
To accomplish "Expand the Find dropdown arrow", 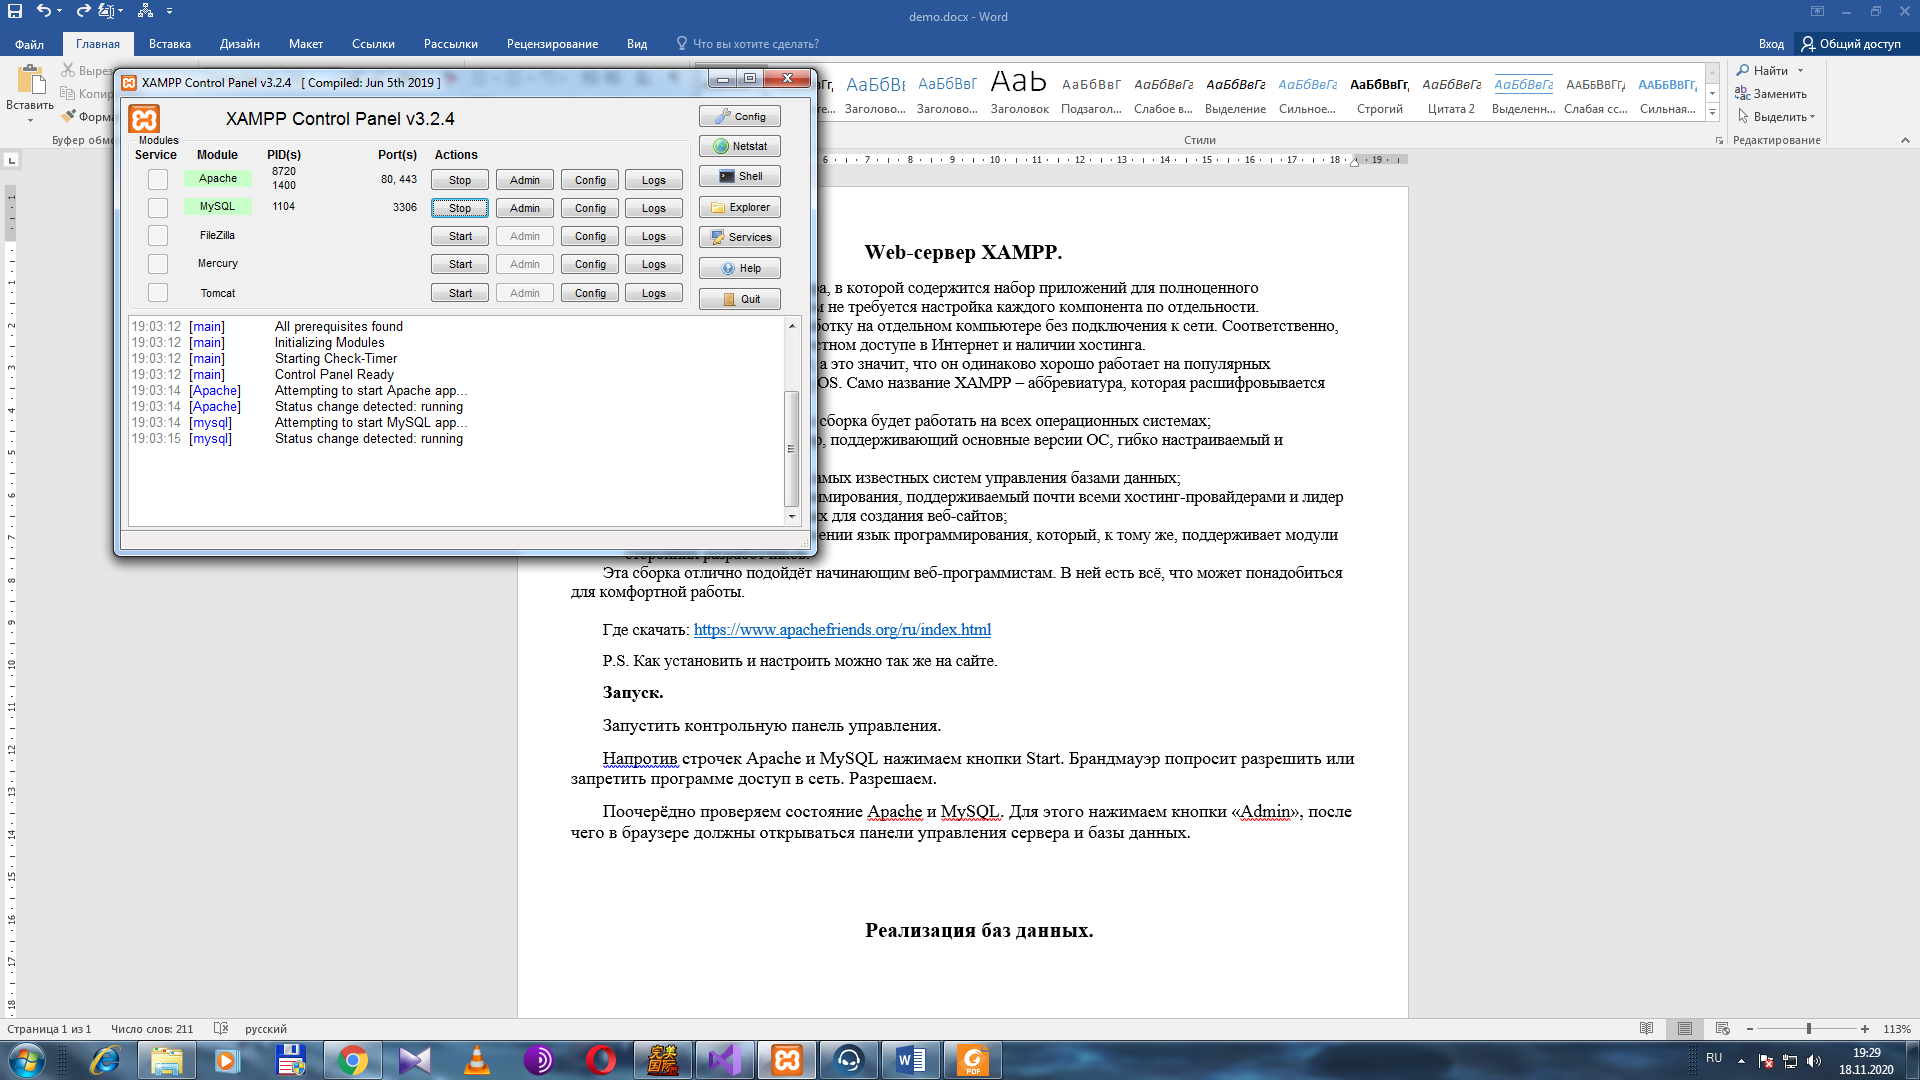I will pos(1800,70).
